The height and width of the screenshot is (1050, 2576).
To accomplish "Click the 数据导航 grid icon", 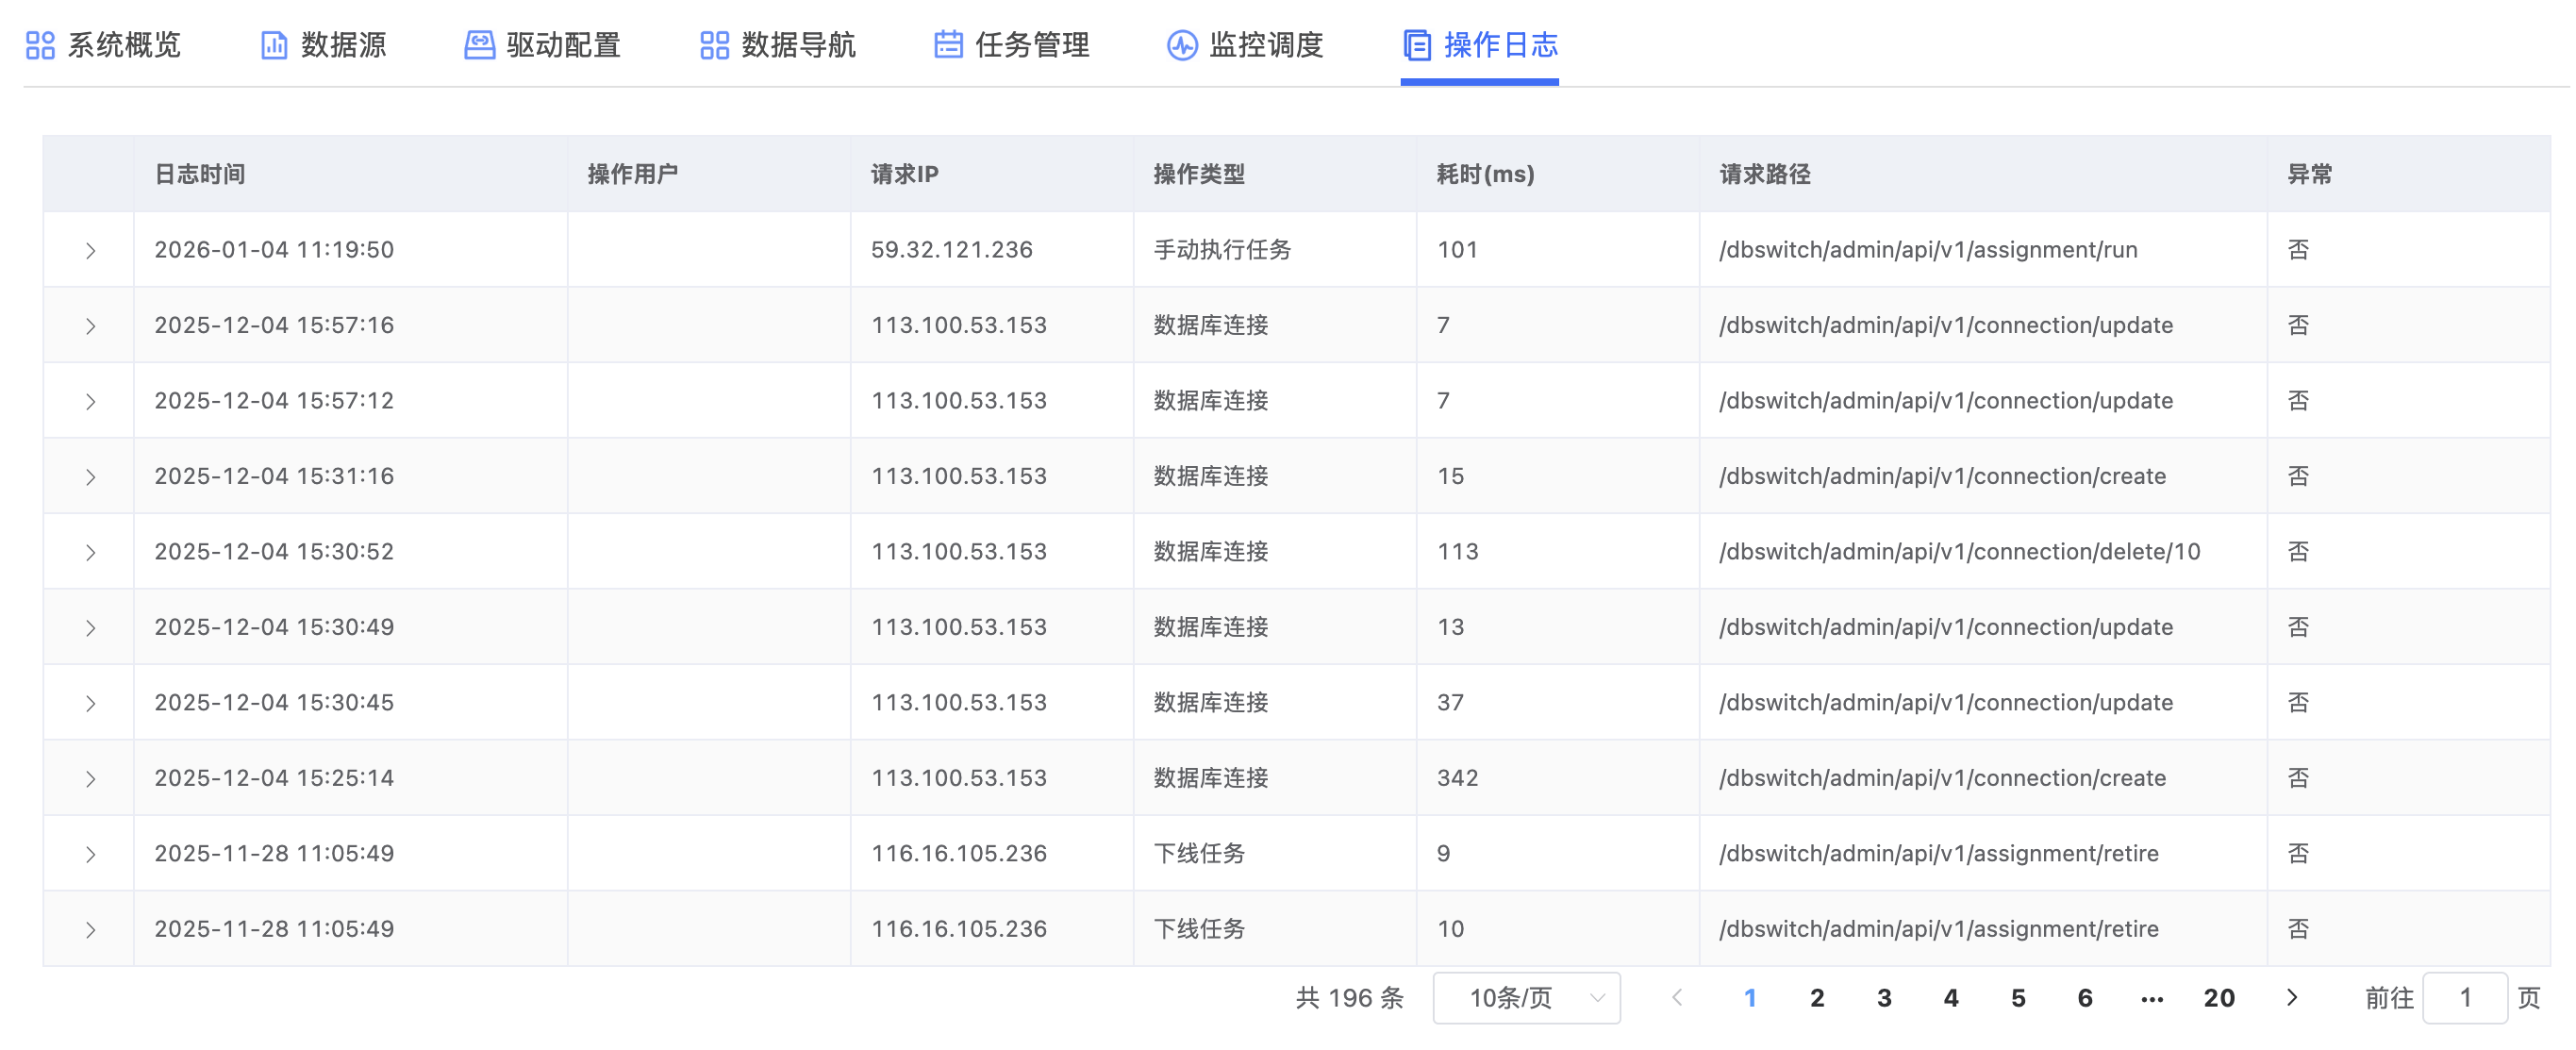I will point(714,45).
